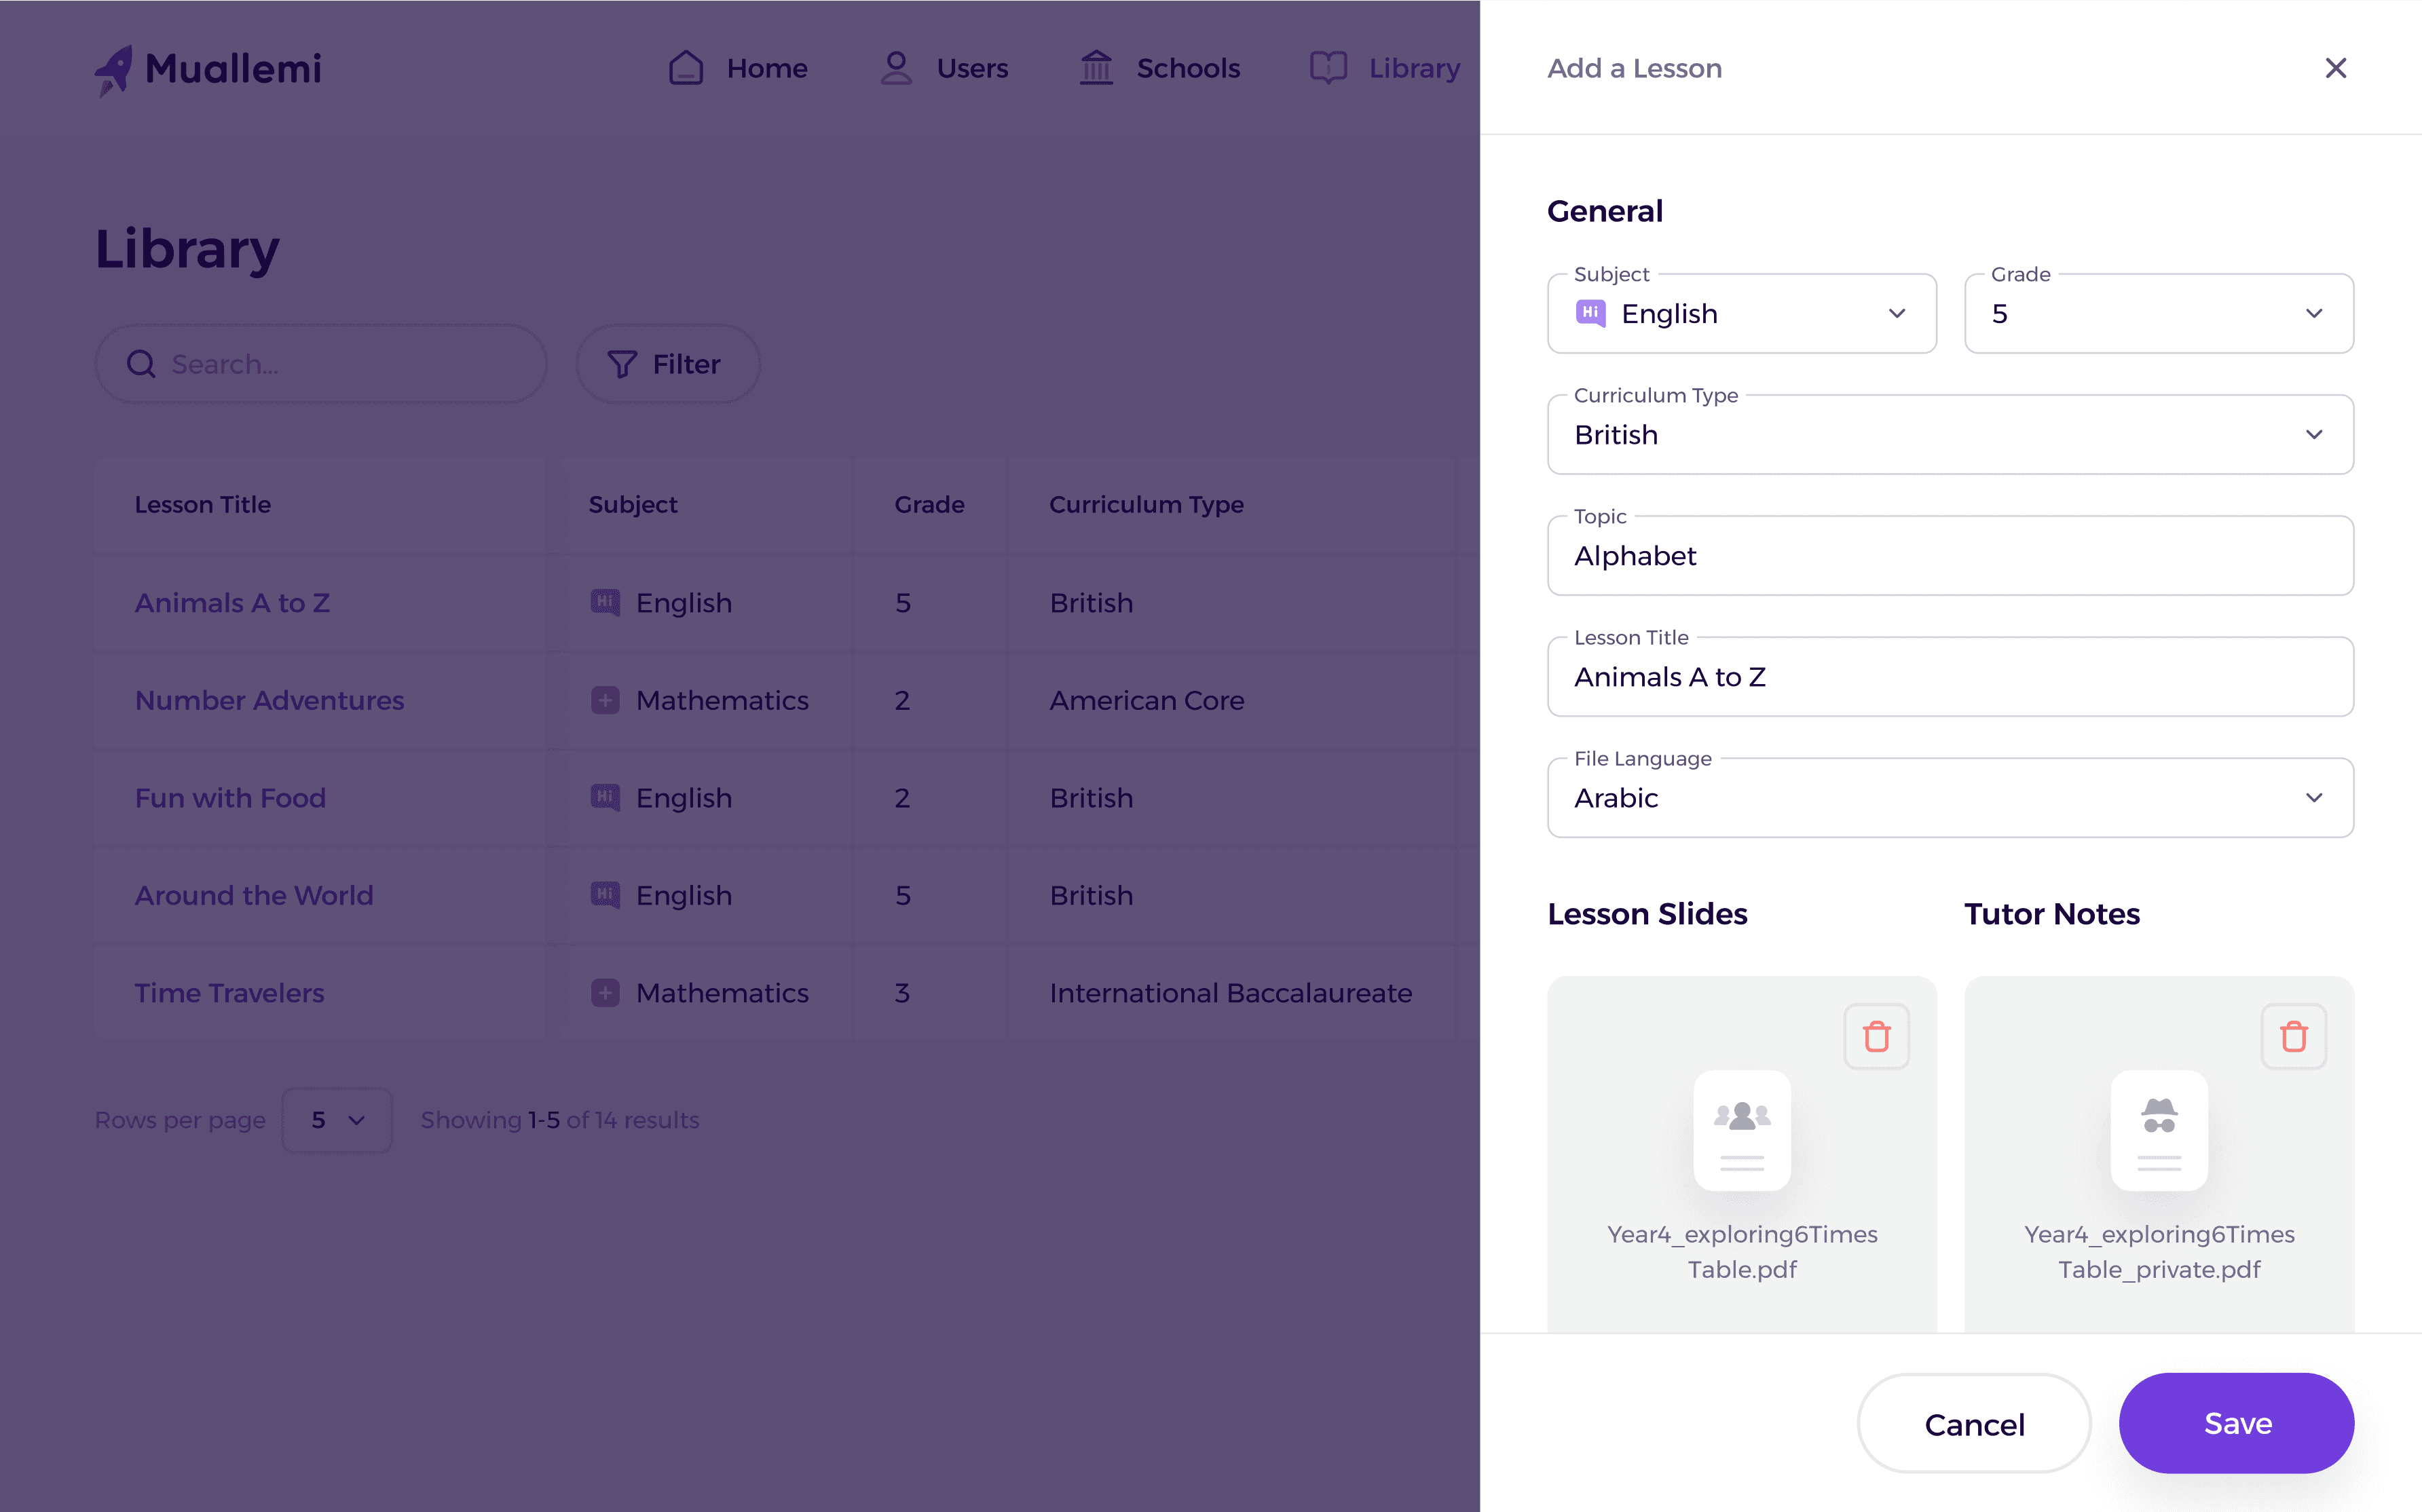
Task: Open the Schools menu item
Action: point(1160,68)
